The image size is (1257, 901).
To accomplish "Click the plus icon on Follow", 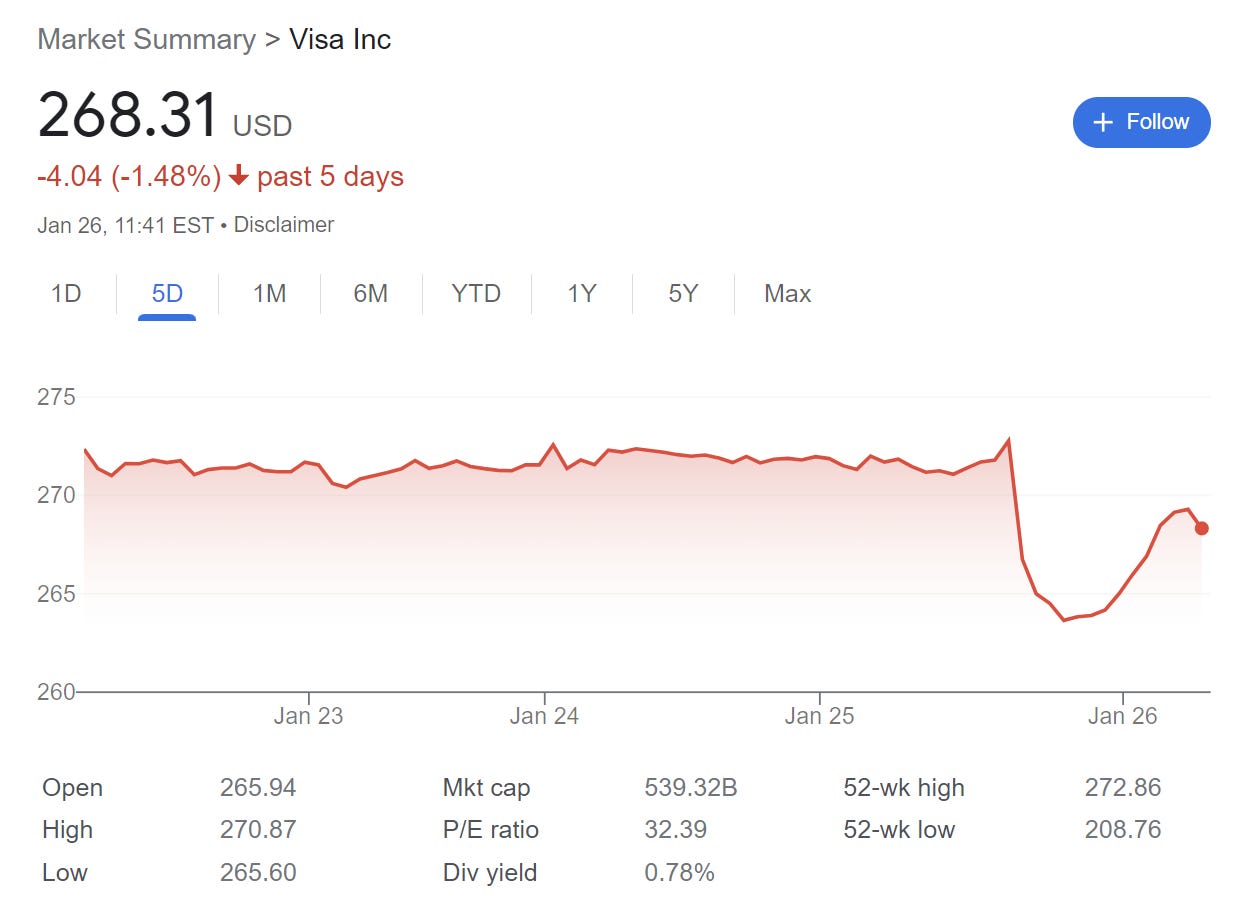I will [x=1103, y=122].
